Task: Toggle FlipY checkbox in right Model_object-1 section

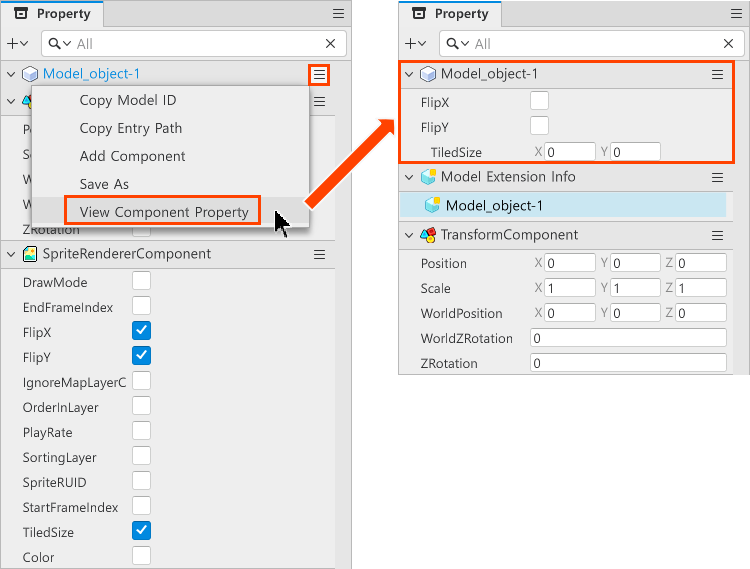Action: [x=539, y=125]
